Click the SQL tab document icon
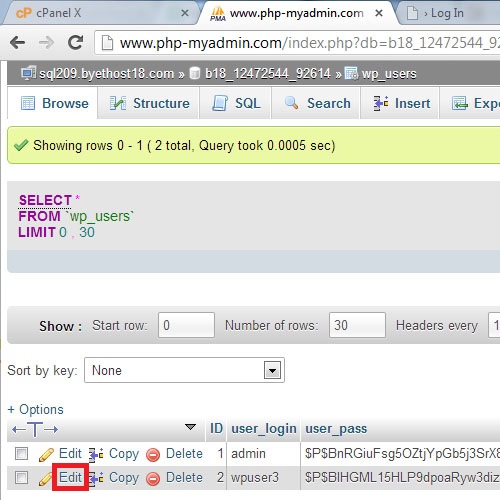Screen dimensions: 500x500 pyautogui.click(x=220, y=103)
